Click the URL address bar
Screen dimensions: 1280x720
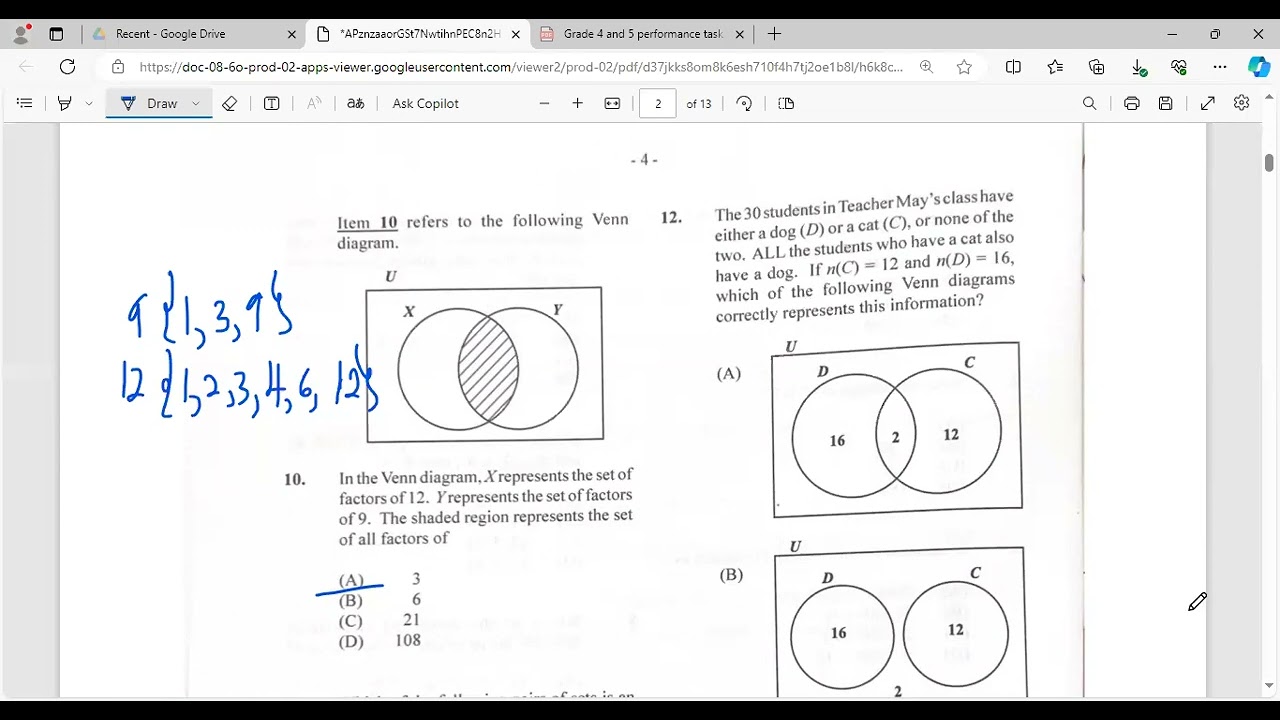coord(521,67)
